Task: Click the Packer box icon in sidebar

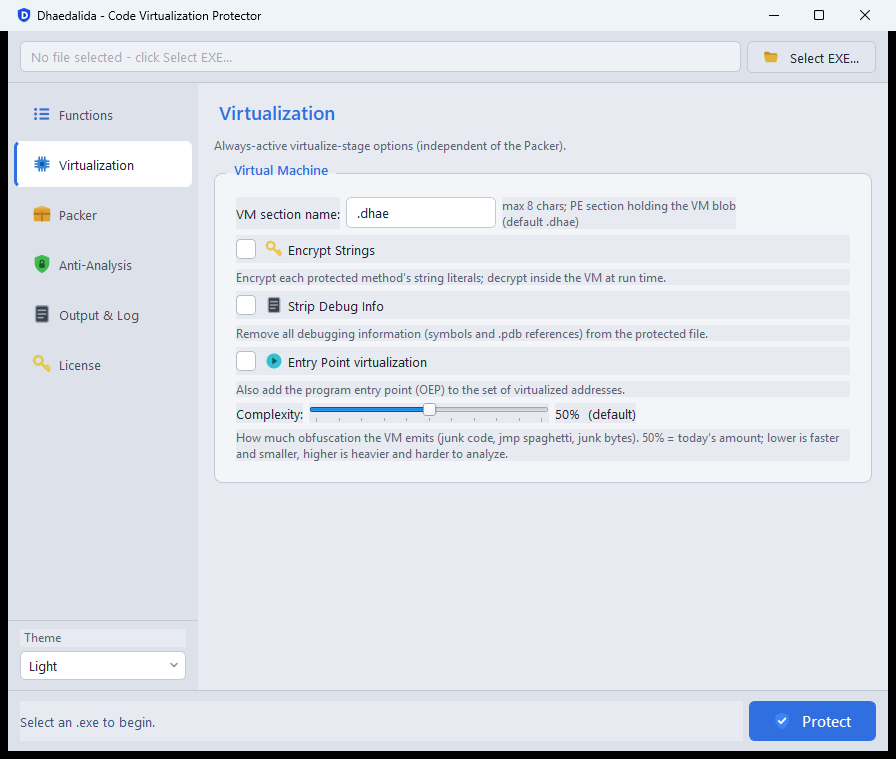Action: (x=42, y=214)
